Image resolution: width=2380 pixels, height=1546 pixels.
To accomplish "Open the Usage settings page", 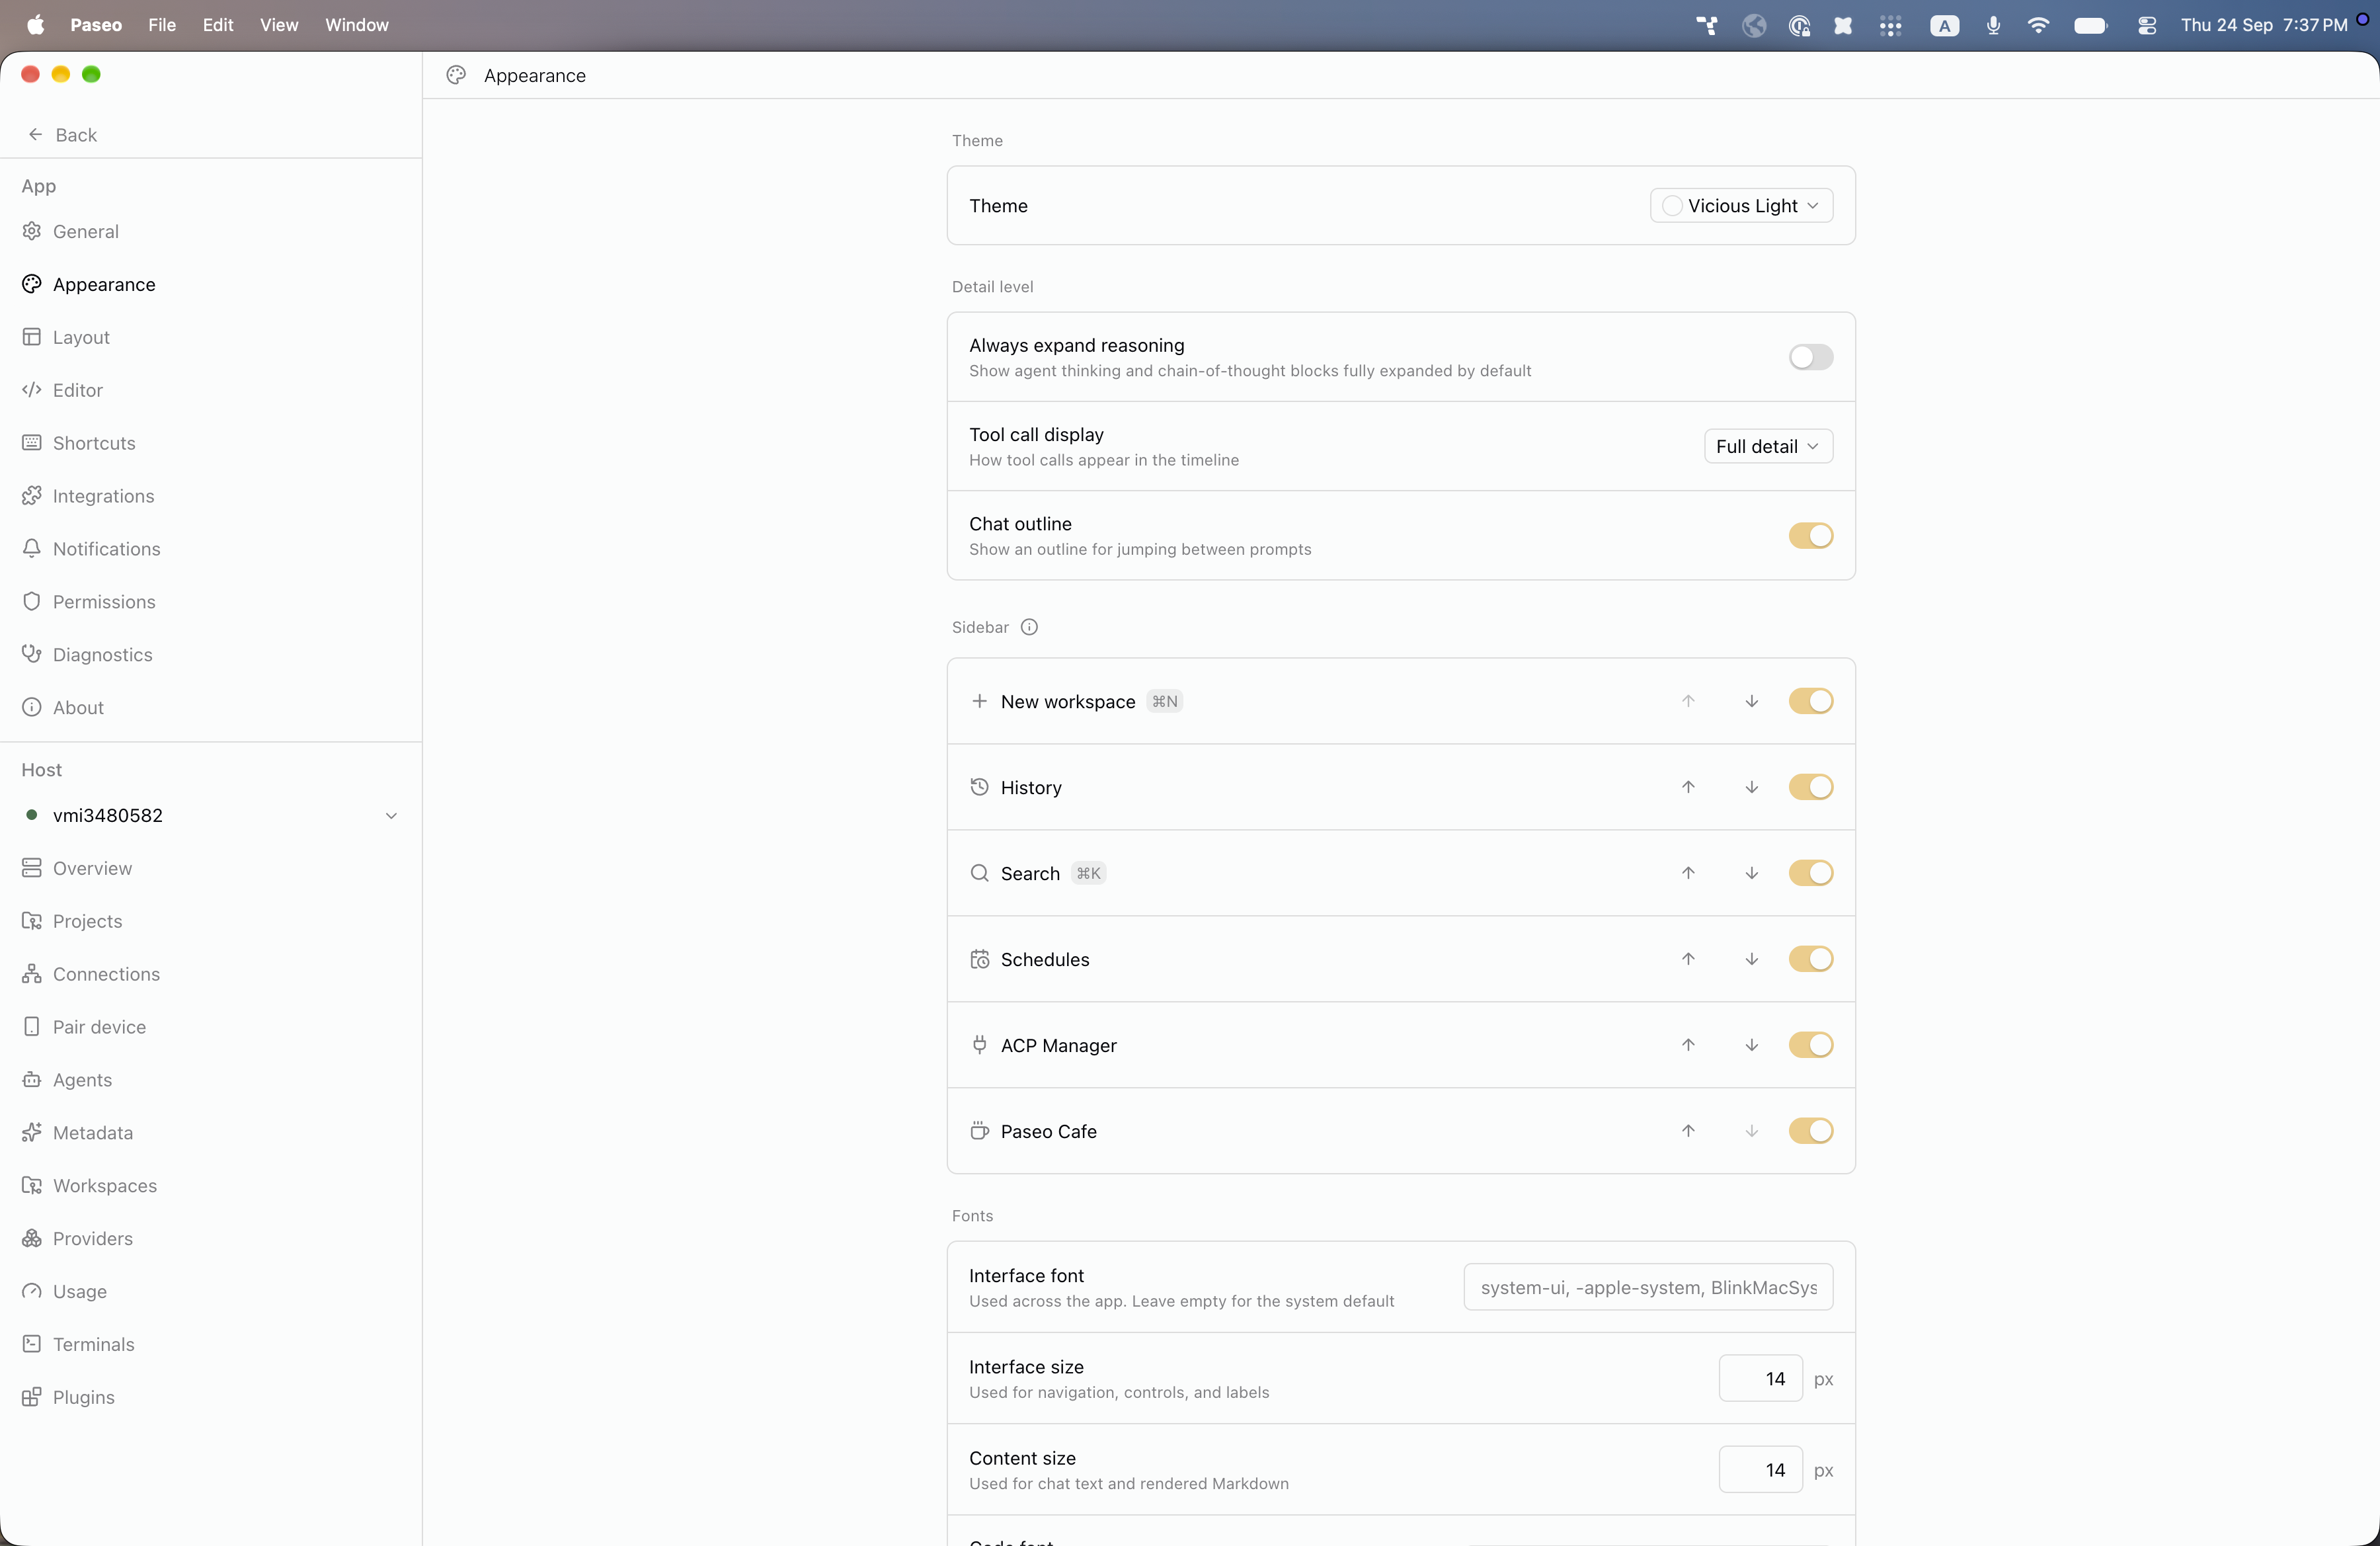I will click(210, 1291).
